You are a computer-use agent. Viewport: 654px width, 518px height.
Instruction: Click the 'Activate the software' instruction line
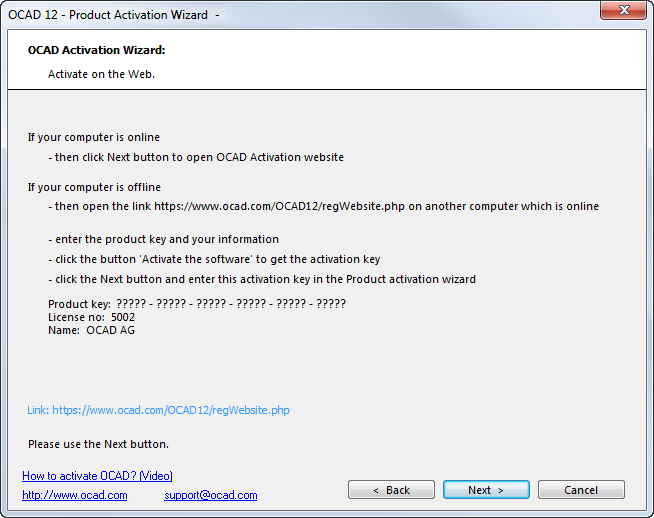pyautogui.click(x=214, y=259)
